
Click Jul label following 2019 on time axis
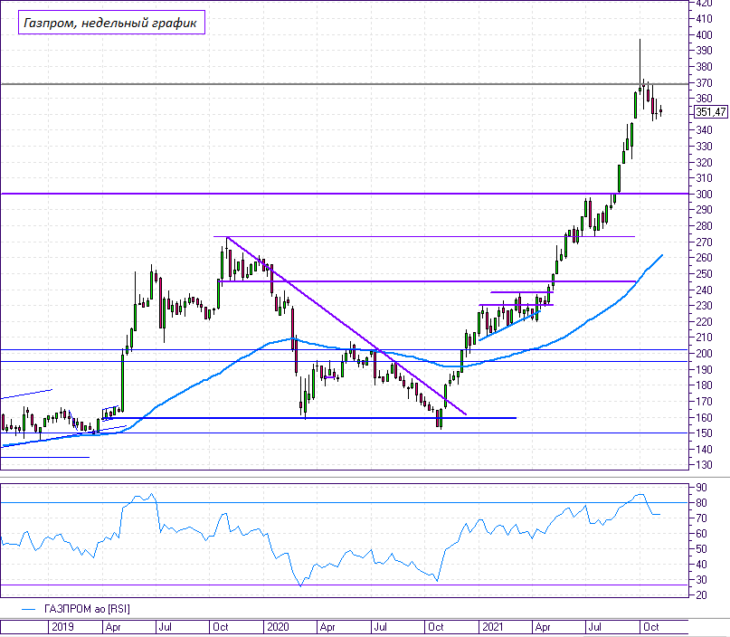[x=165, y=627]
